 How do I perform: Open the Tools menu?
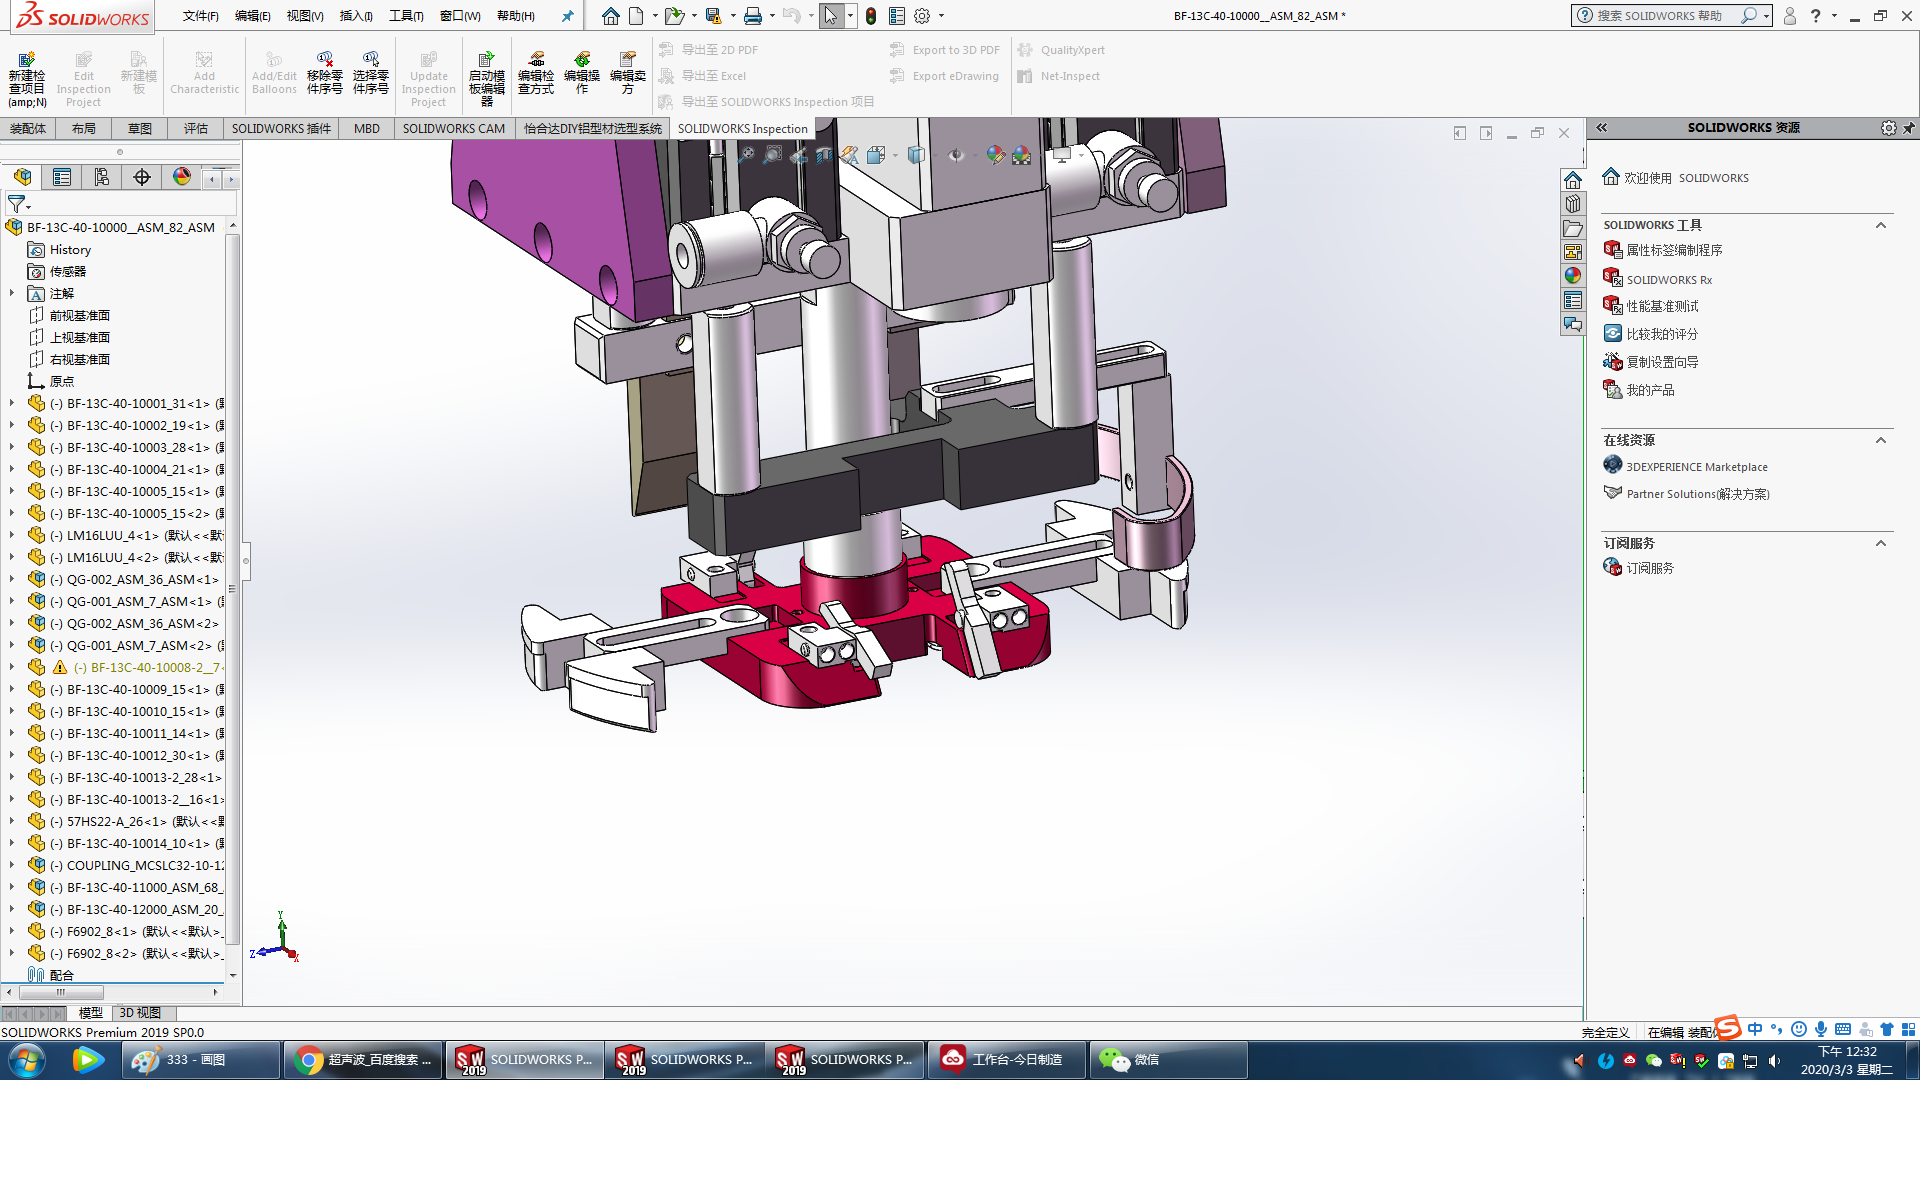coord(406,16)
